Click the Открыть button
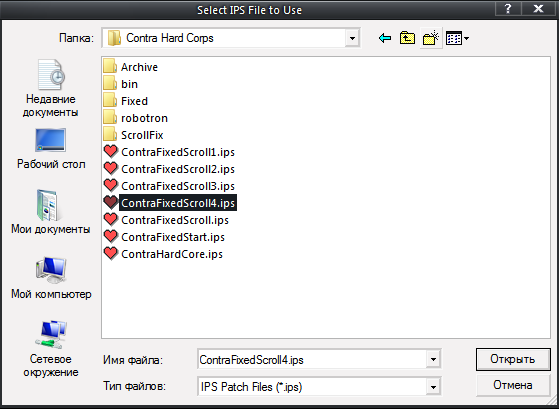Viewport: 559px width, 409px height. 513,359
